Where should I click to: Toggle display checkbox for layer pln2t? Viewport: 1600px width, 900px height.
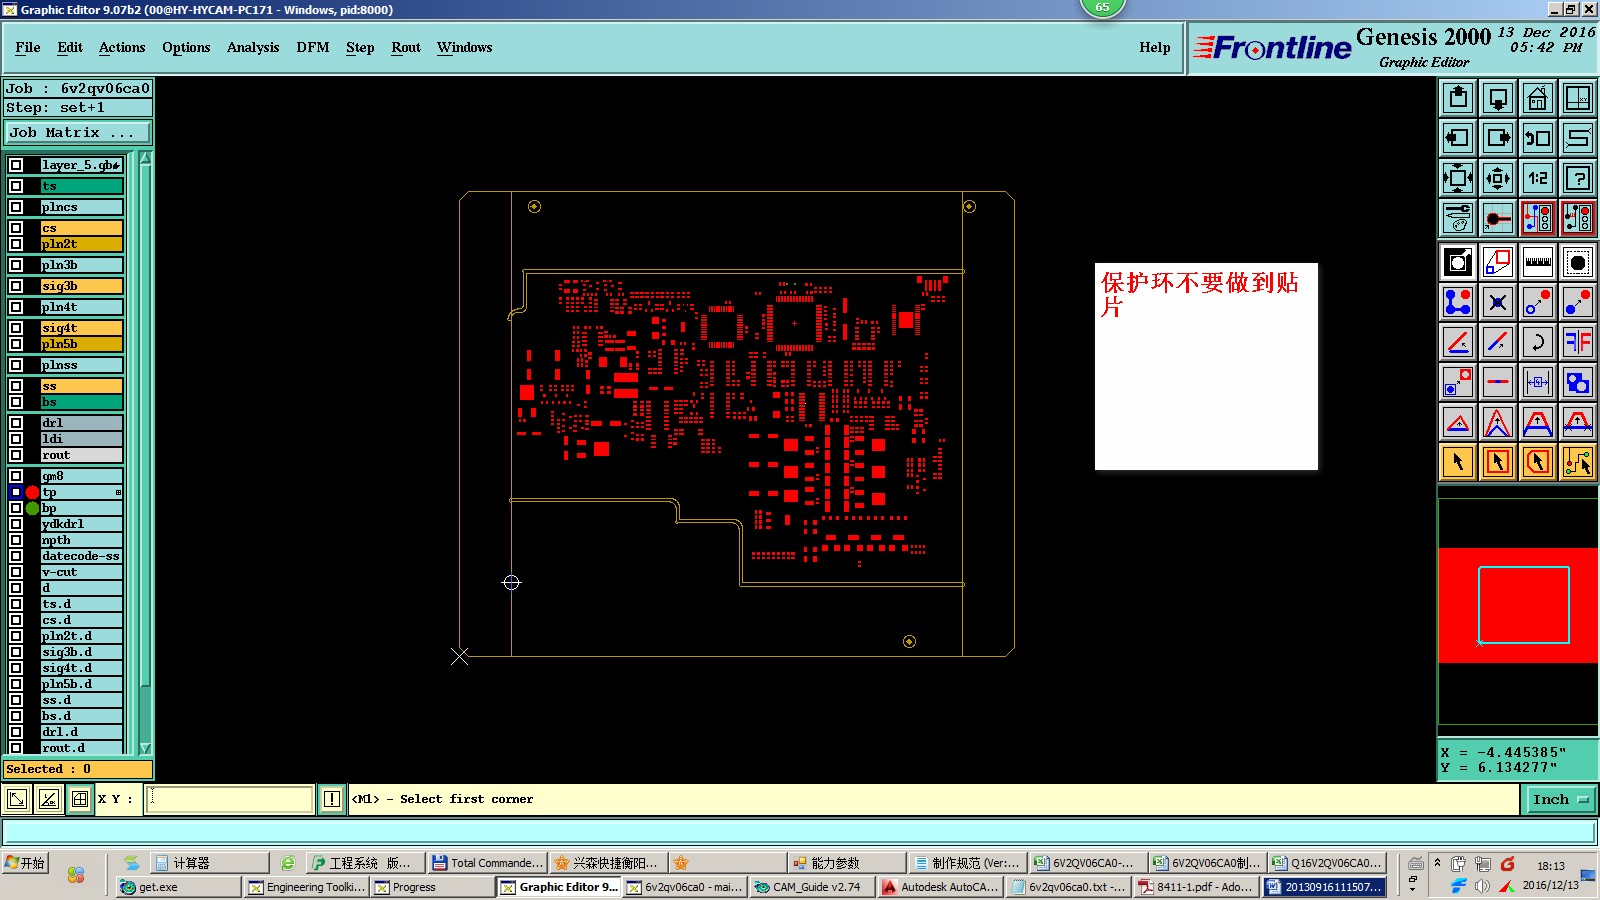16,244
